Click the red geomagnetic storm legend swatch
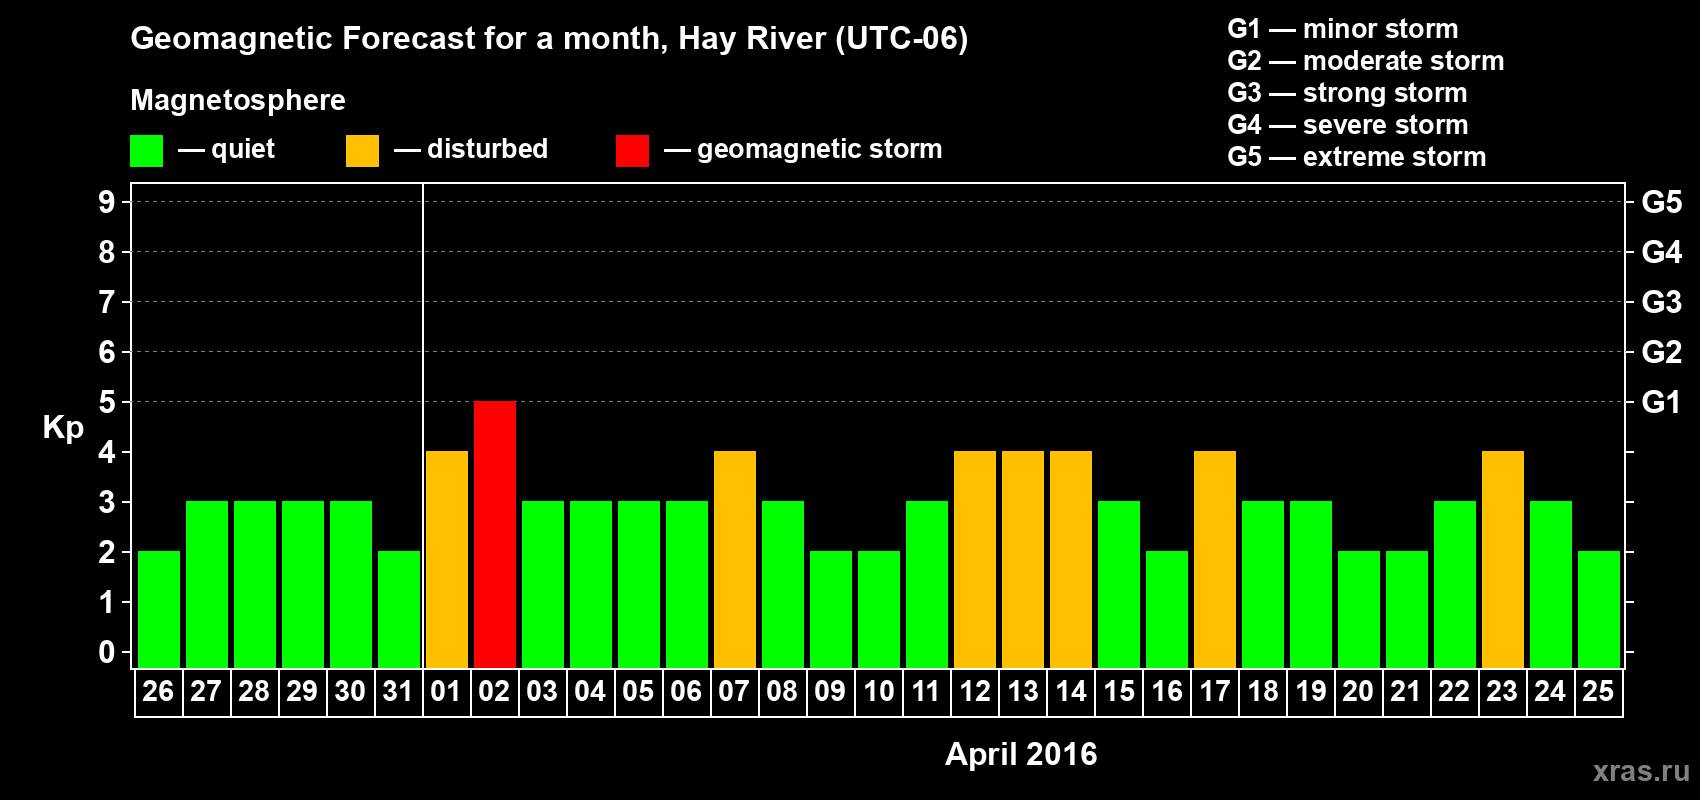Image resolution: width=1700 pixels, height=800 pixels. pos(632,151)
